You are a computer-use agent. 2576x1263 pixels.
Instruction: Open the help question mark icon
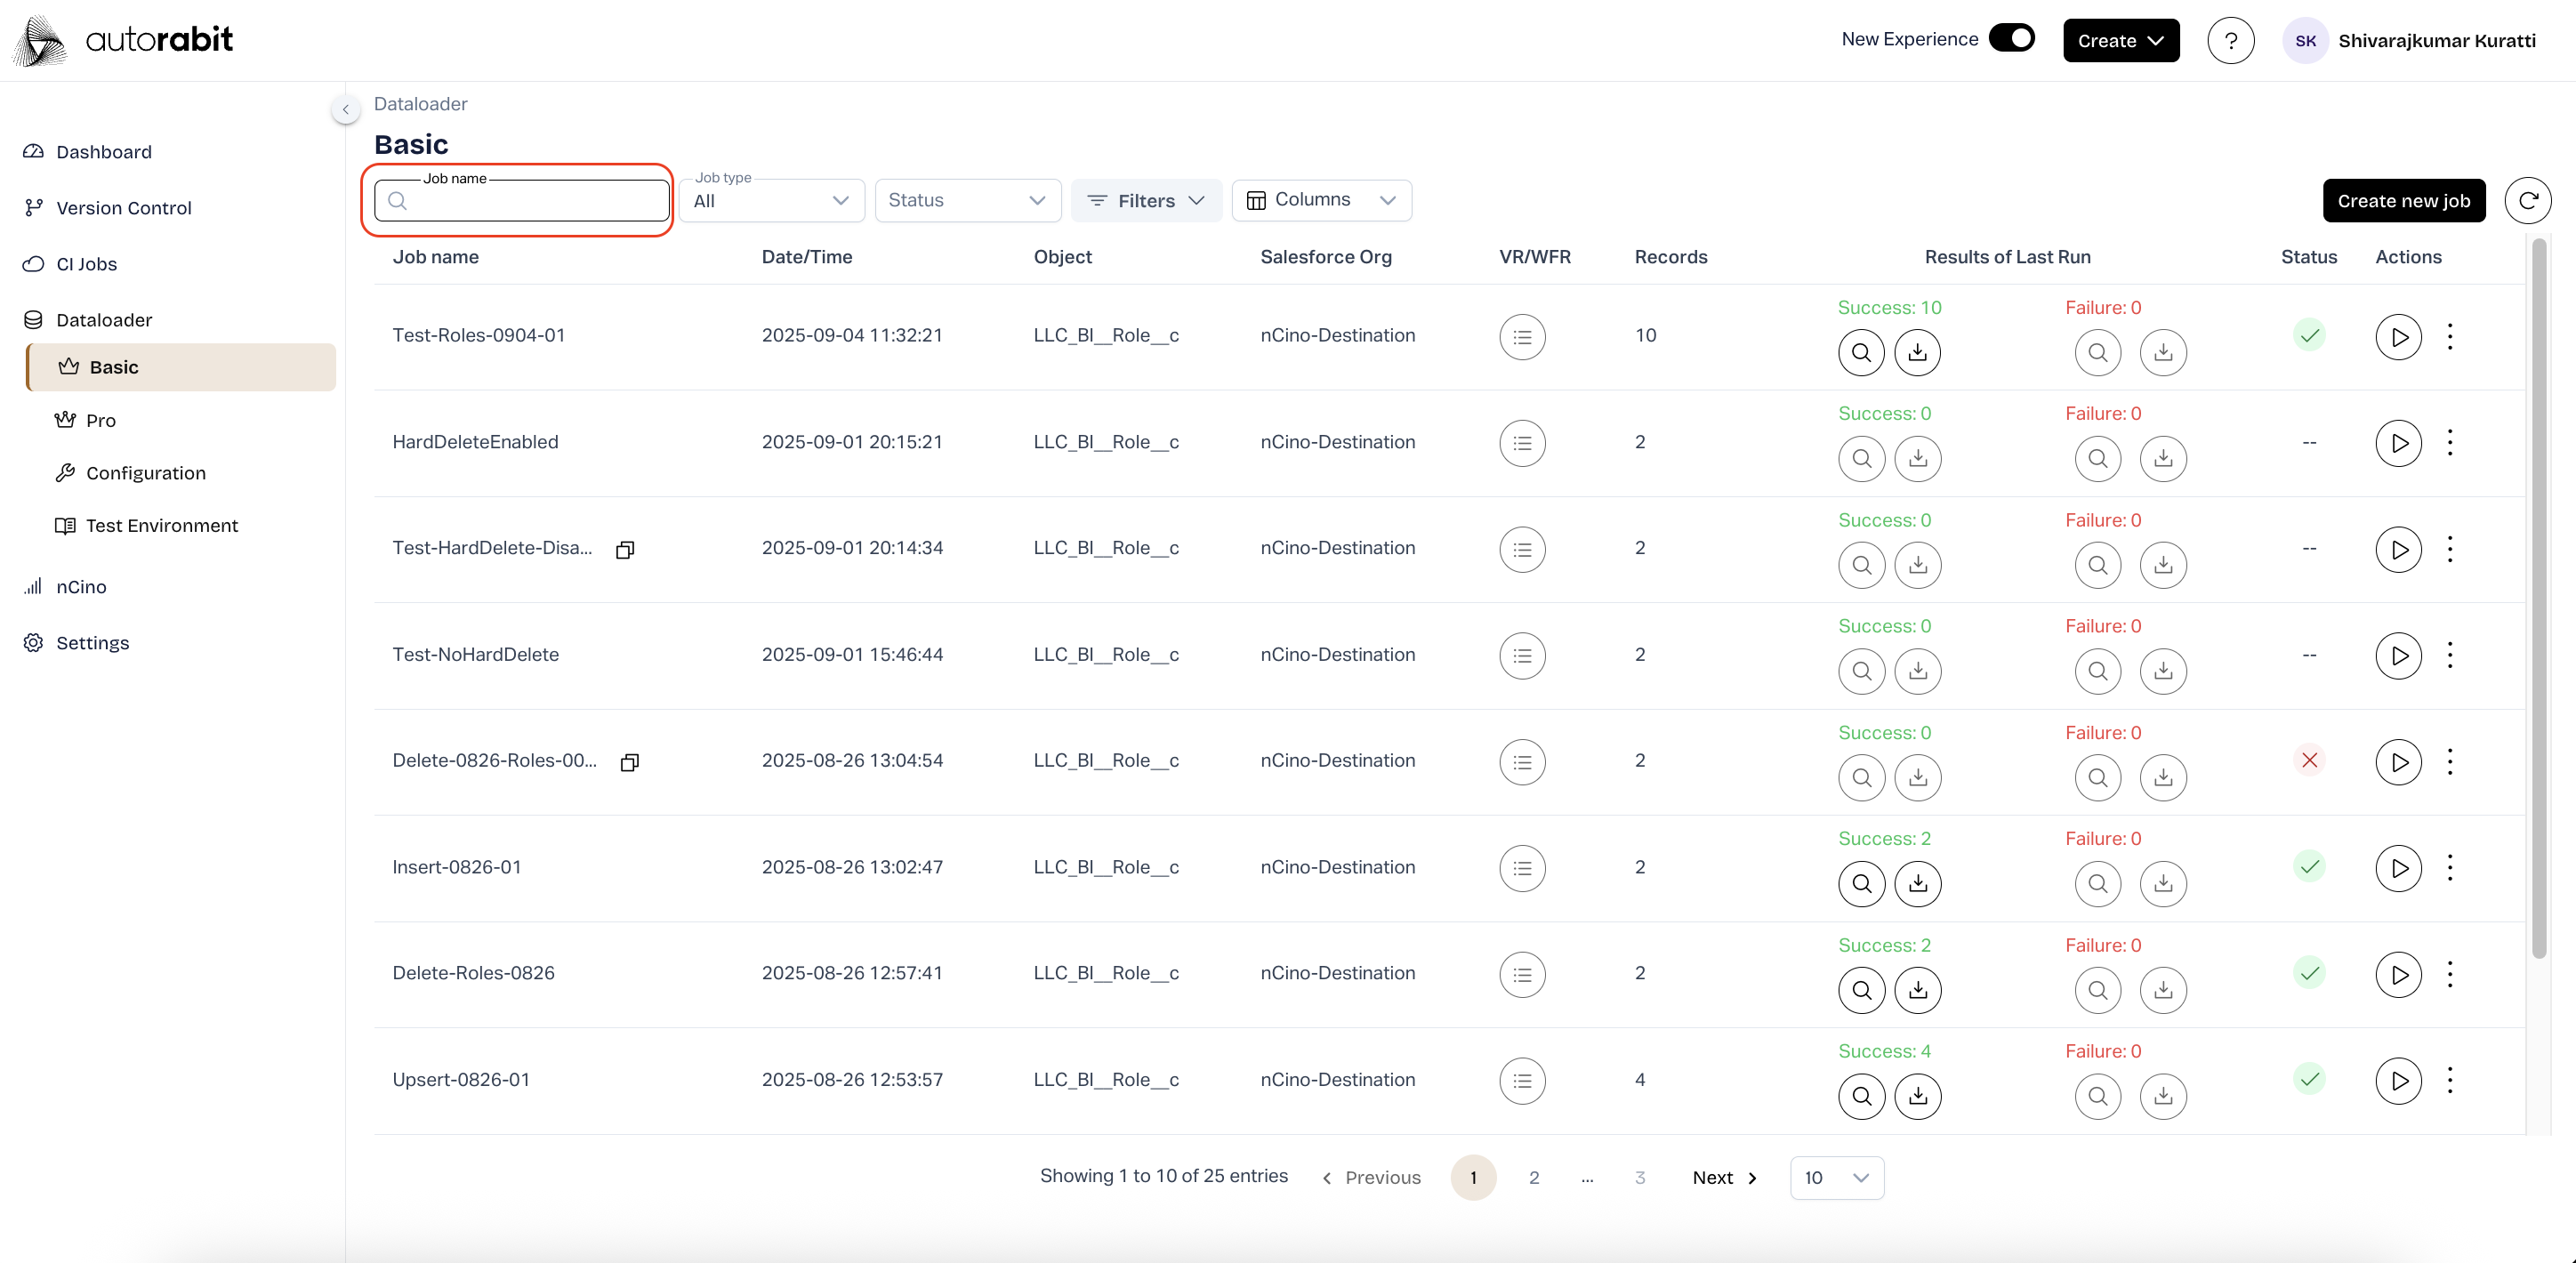coord(2229,41)
